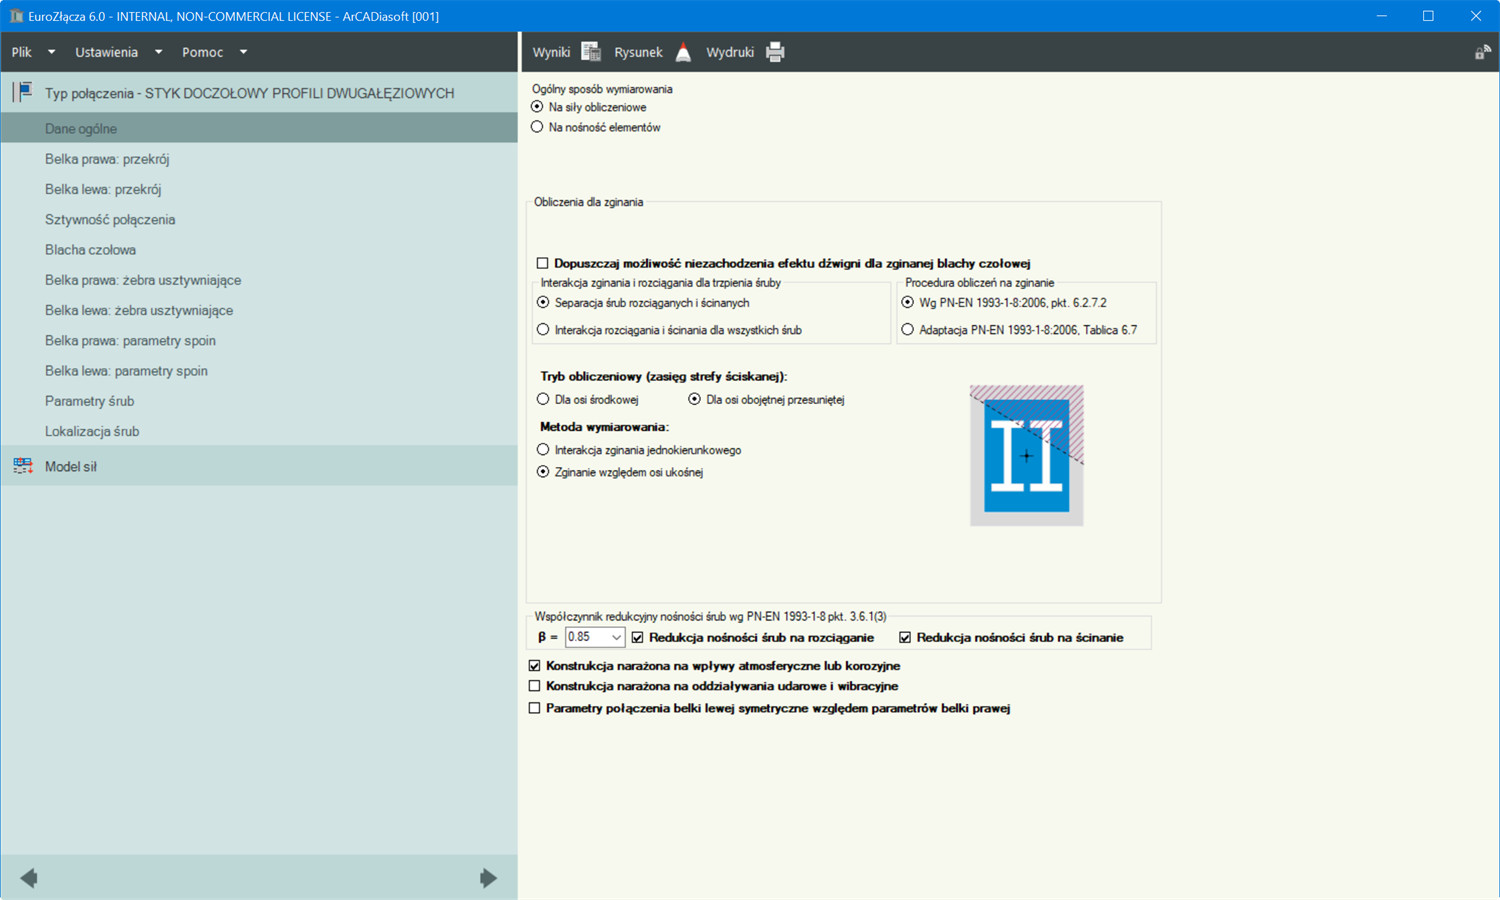1500x900 pixels.
Task: Select Interakcja zginania jednokierunkowego option
Action: (x=543, y=450)
